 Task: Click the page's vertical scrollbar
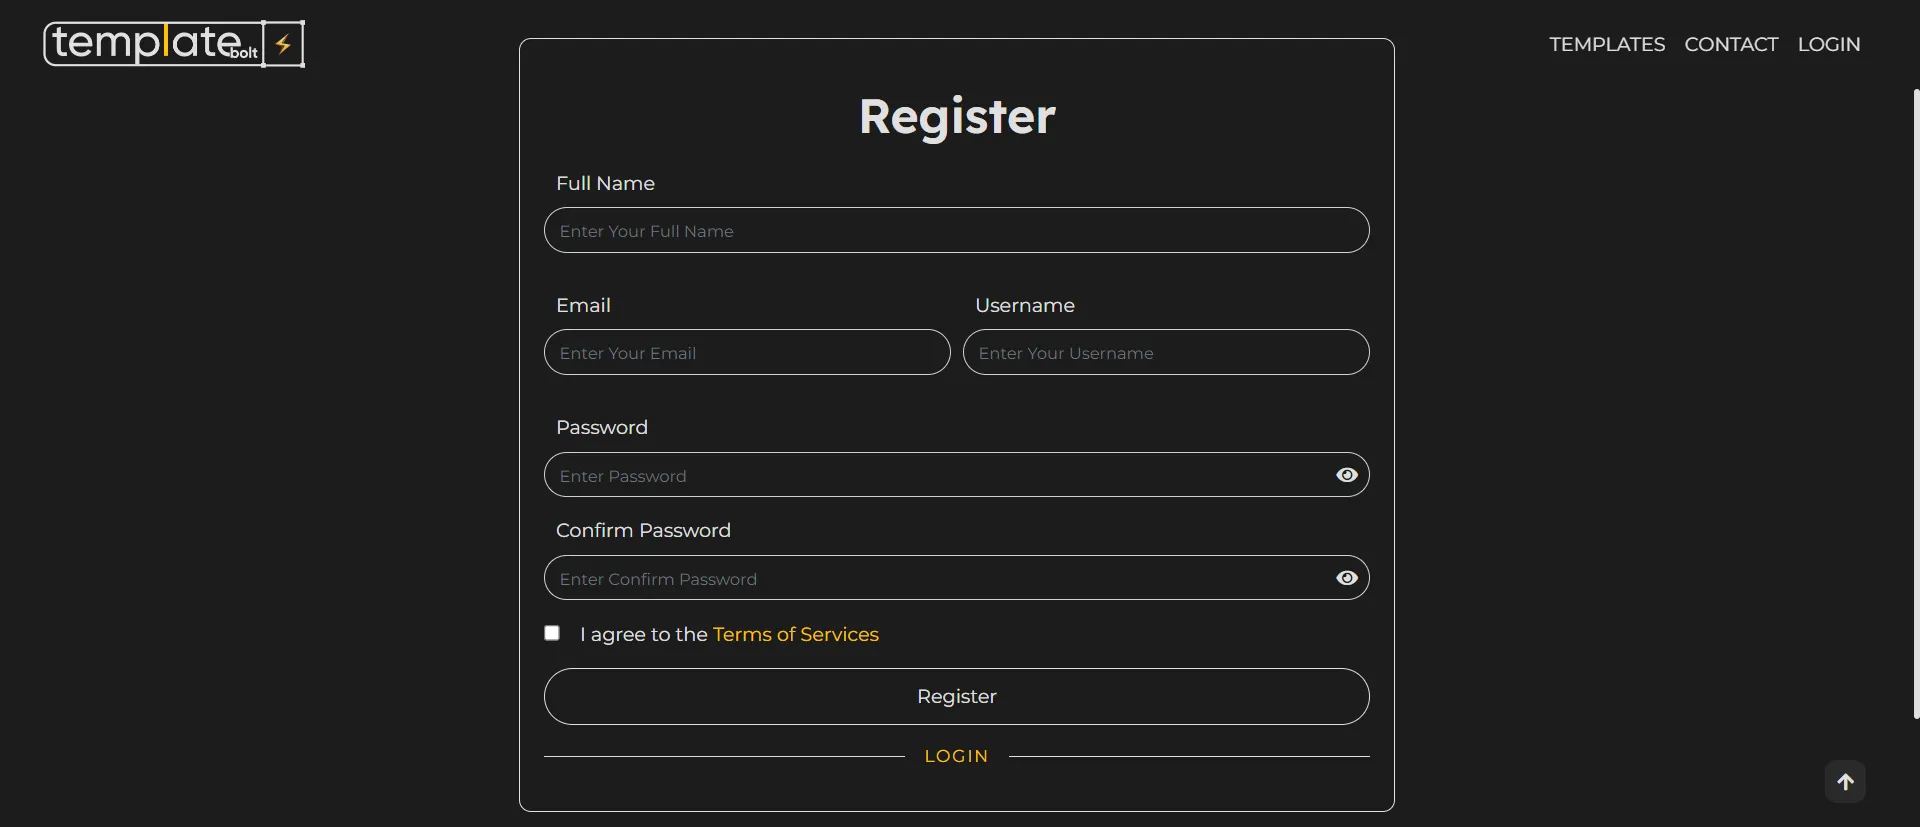pyautogui.click(x=1916, y=400)
